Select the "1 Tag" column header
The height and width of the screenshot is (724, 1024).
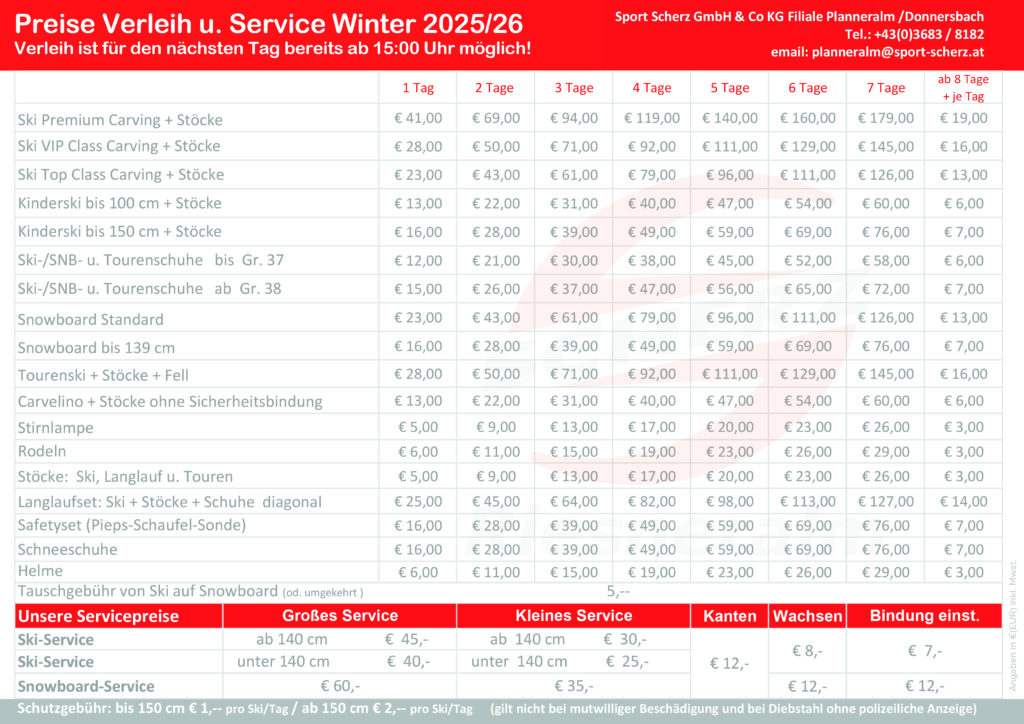coord(418,88)
